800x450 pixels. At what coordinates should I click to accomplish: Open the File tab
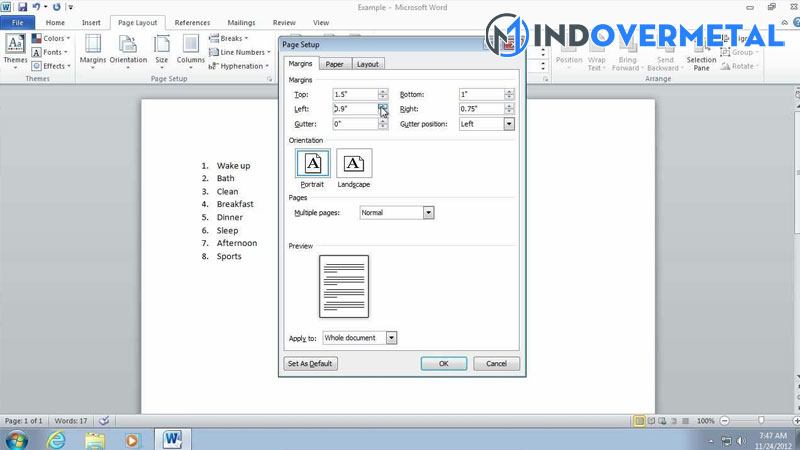pyautogui.click(x=17, y=22)
